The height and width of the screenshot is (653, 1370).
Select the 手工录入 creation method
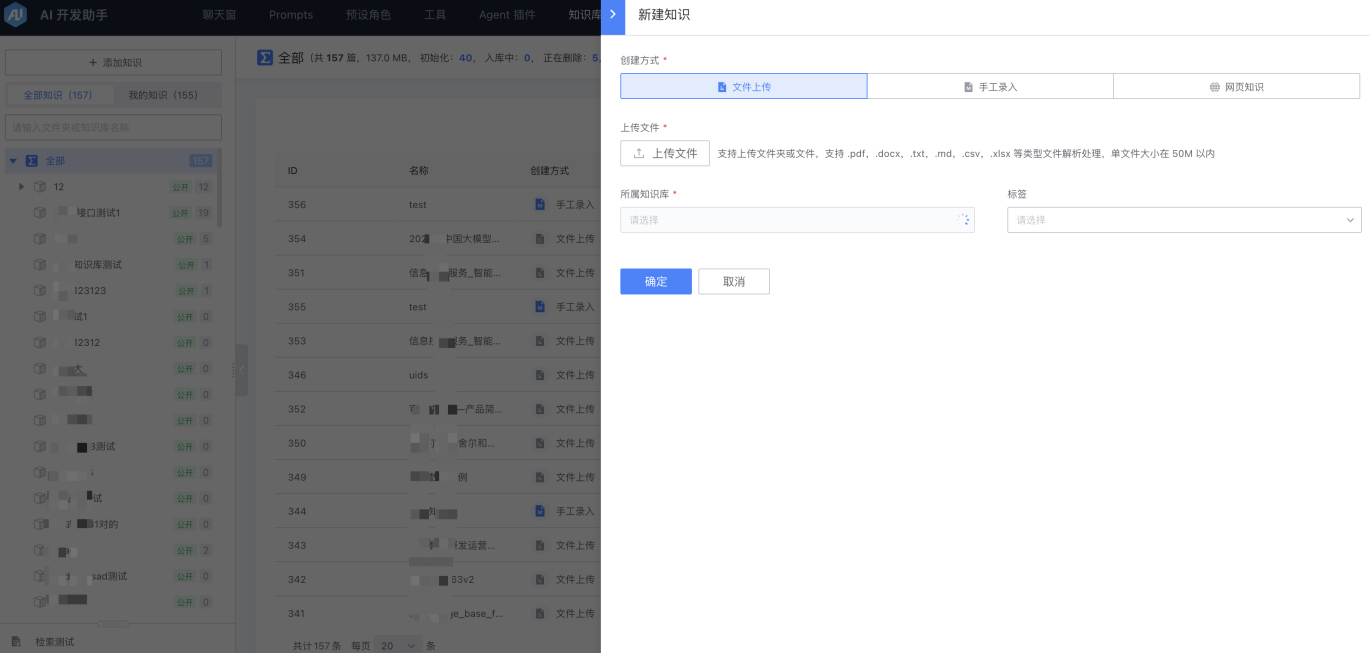[989, 86]
